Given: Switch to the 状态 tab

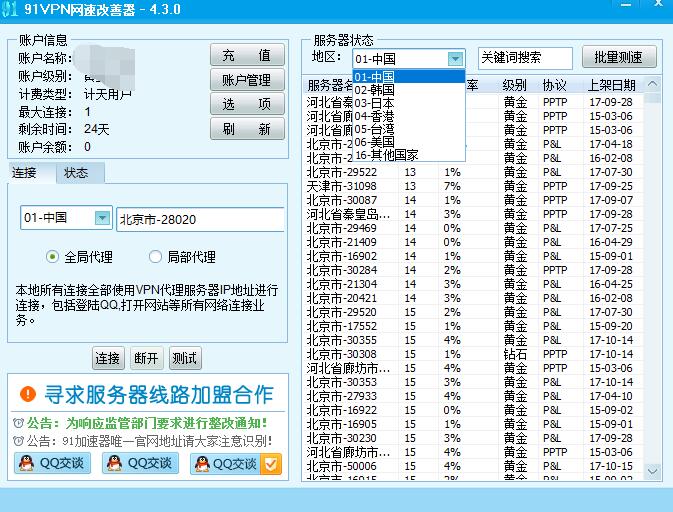Looking at the screenshot, I should coord(80,173).
